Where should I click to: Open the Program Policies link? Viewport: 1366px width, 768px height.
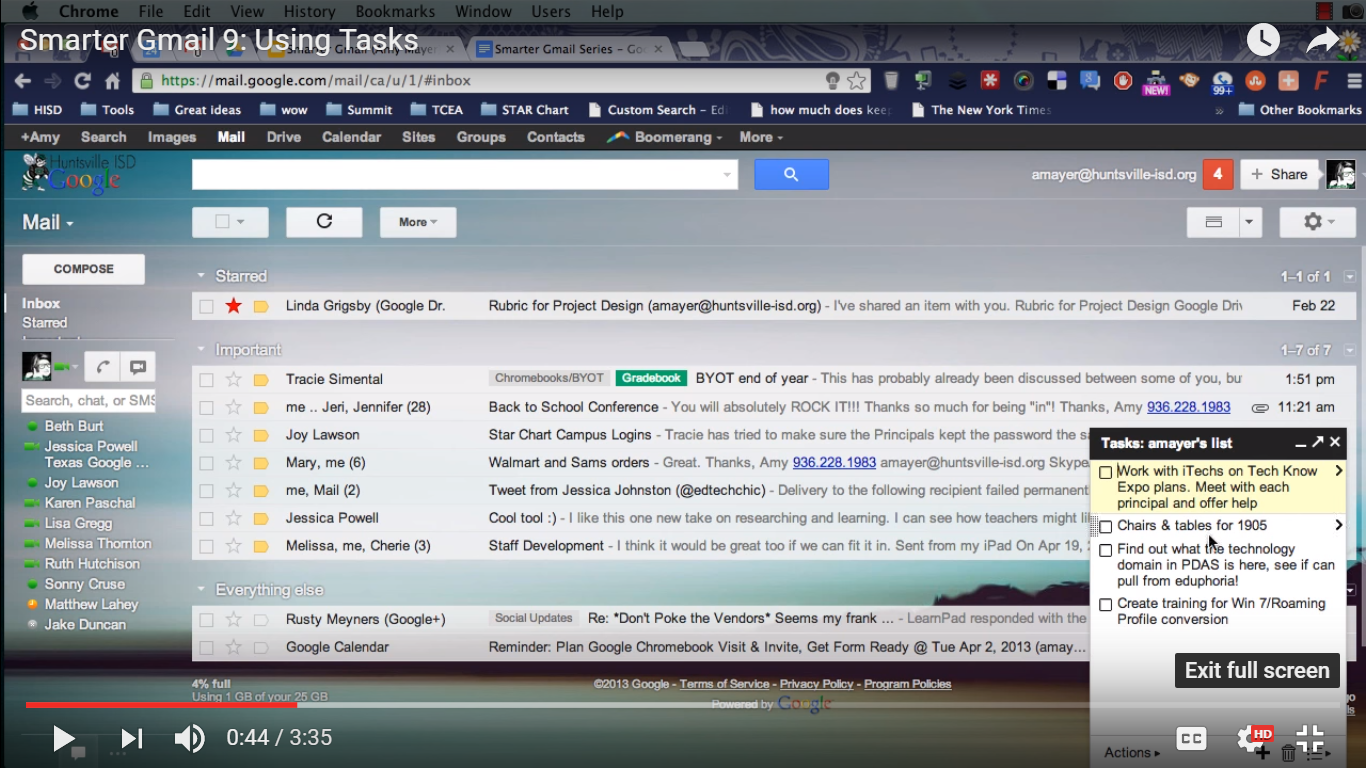point(908,684)
